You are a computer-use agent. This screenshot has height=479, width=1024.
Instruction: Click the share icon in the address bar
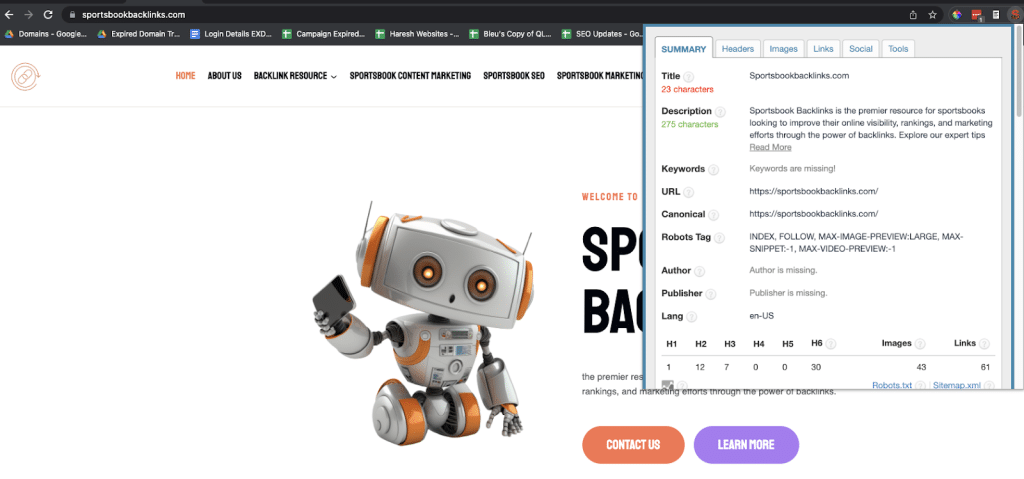pyautogui.click(x=912, y=15)
